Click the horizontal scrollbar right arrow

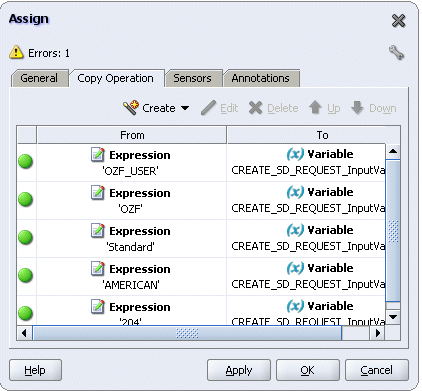[378, 333]
